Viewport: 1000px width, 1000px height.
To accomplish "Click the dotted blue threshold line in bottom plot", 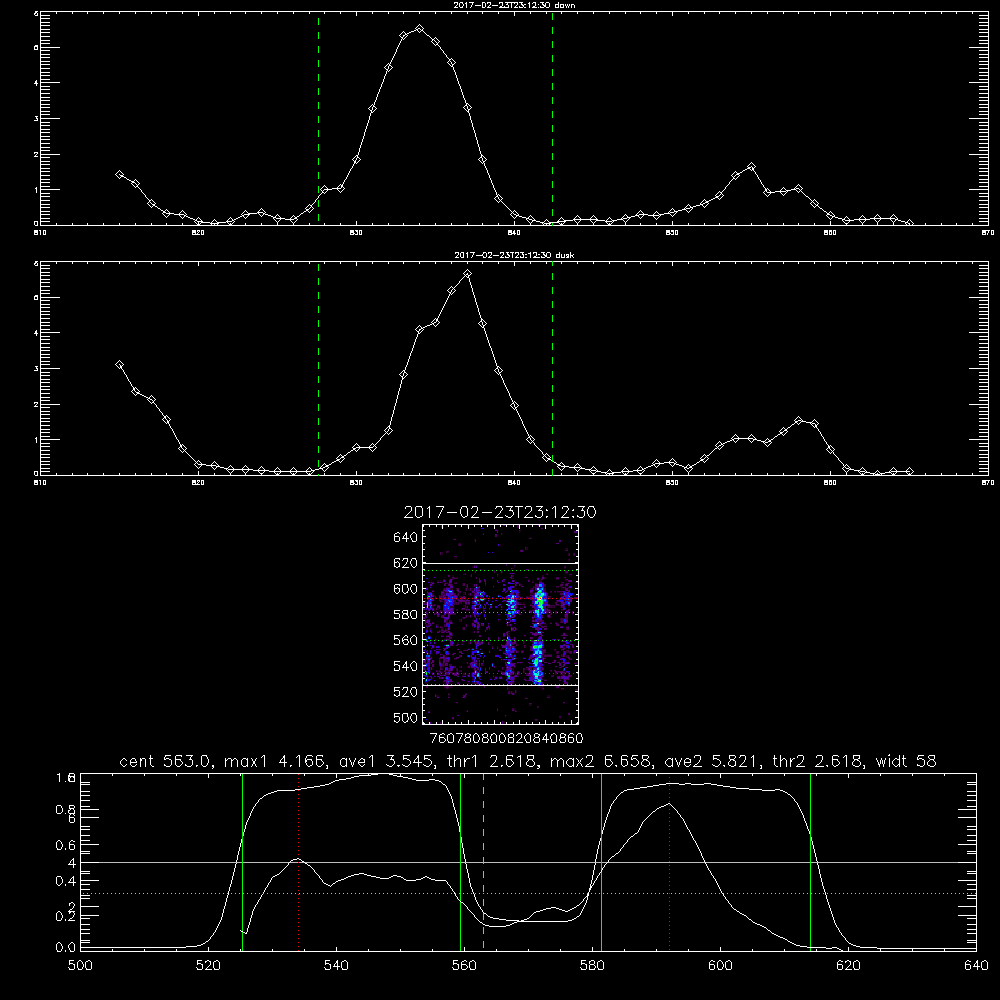I will (528, 893).
